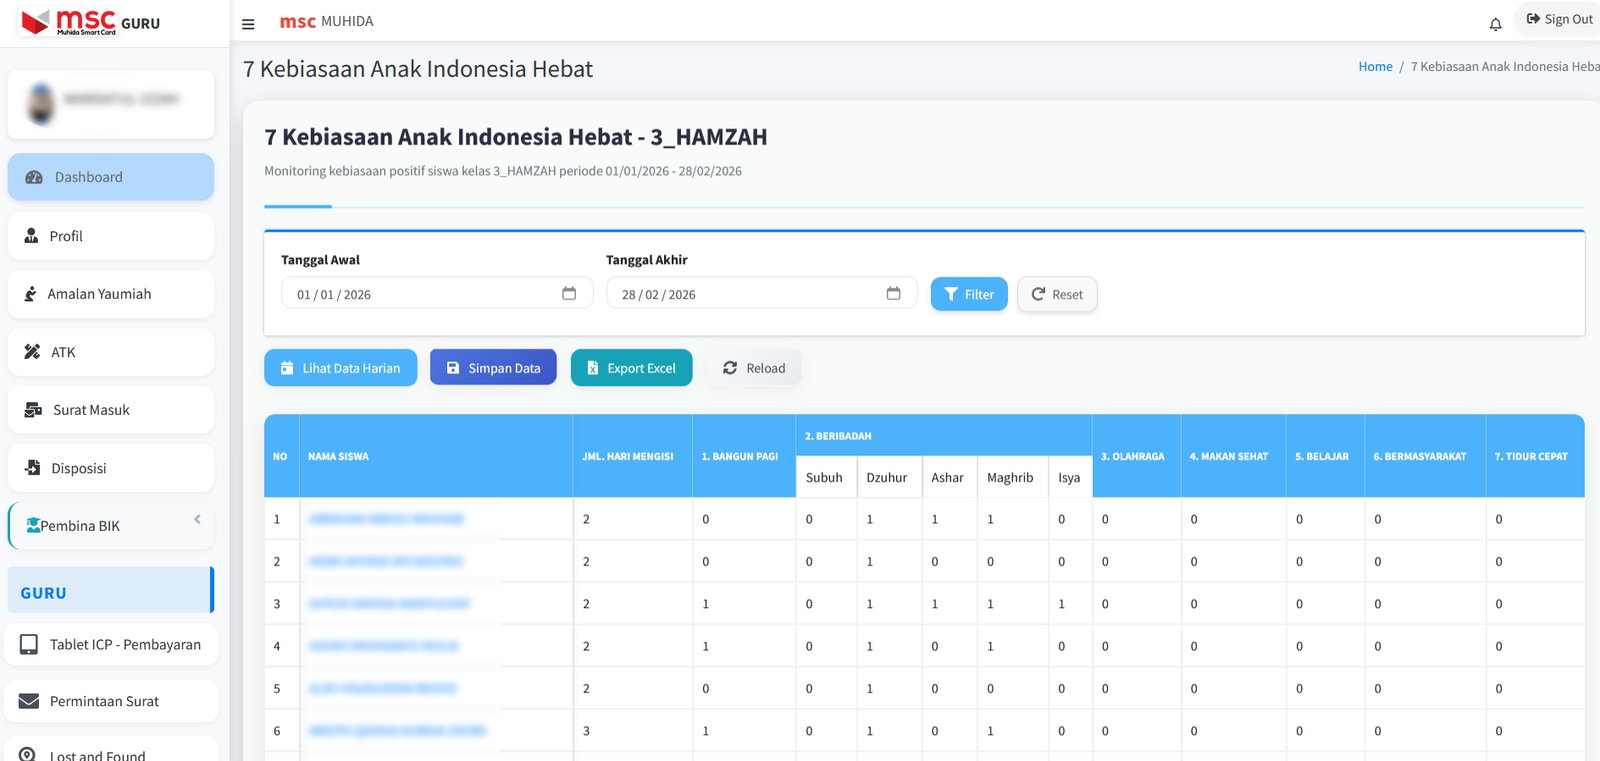Open the student name link in row 1

pos(386,519)
